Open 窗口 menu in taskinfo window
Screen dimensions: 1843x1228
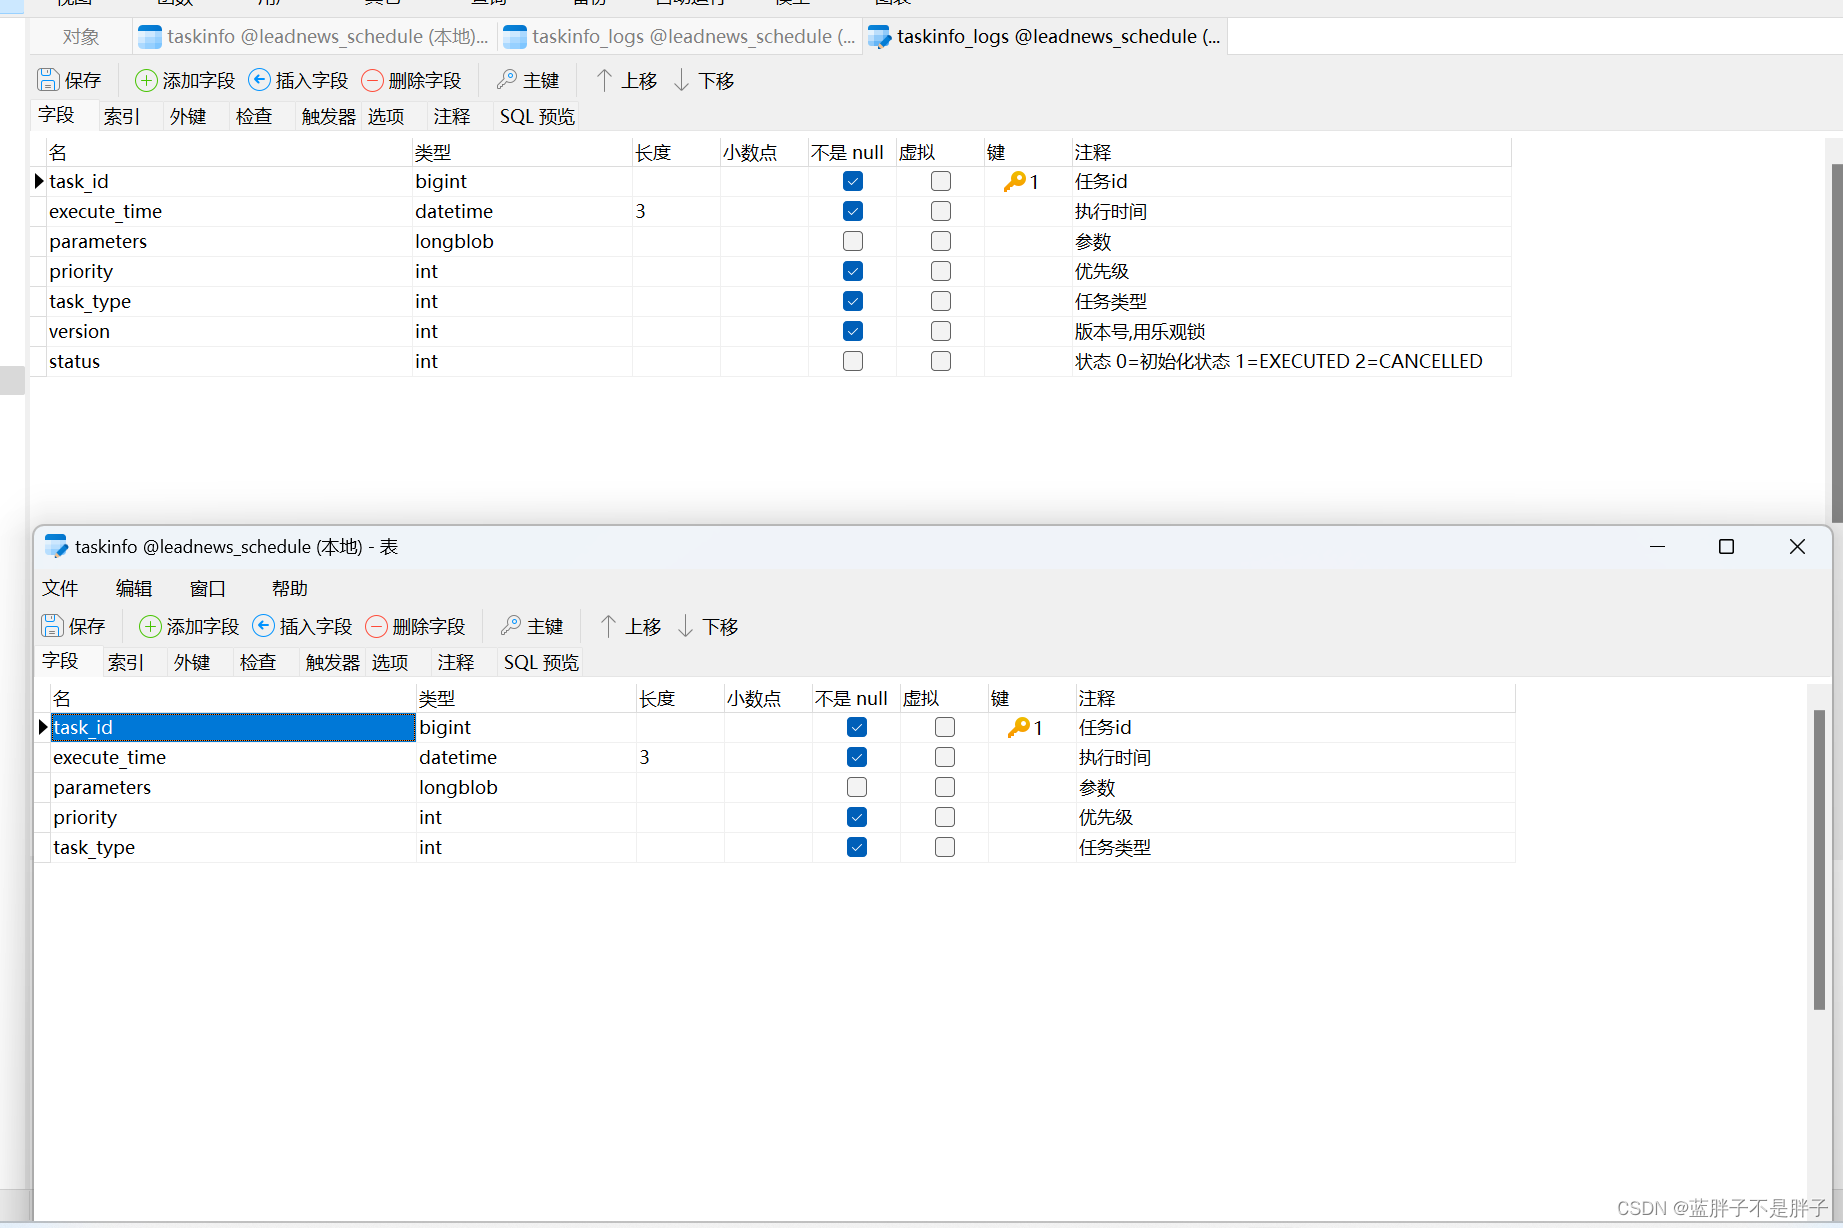(208, 588)
